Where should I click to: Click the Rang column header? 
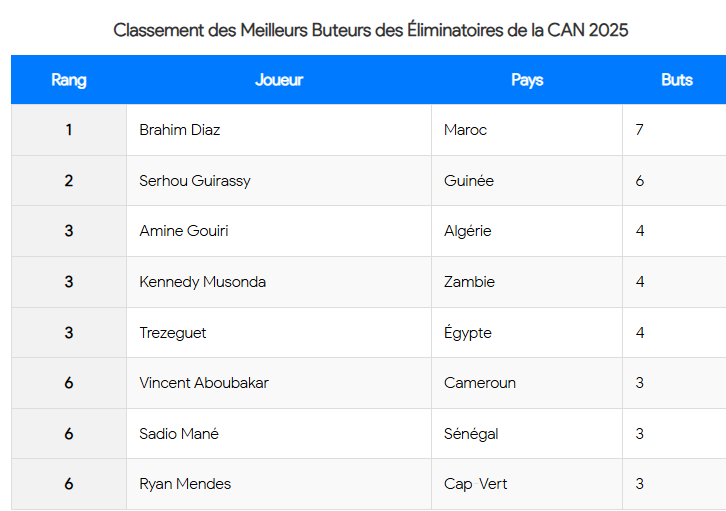(x=69, y=80)
